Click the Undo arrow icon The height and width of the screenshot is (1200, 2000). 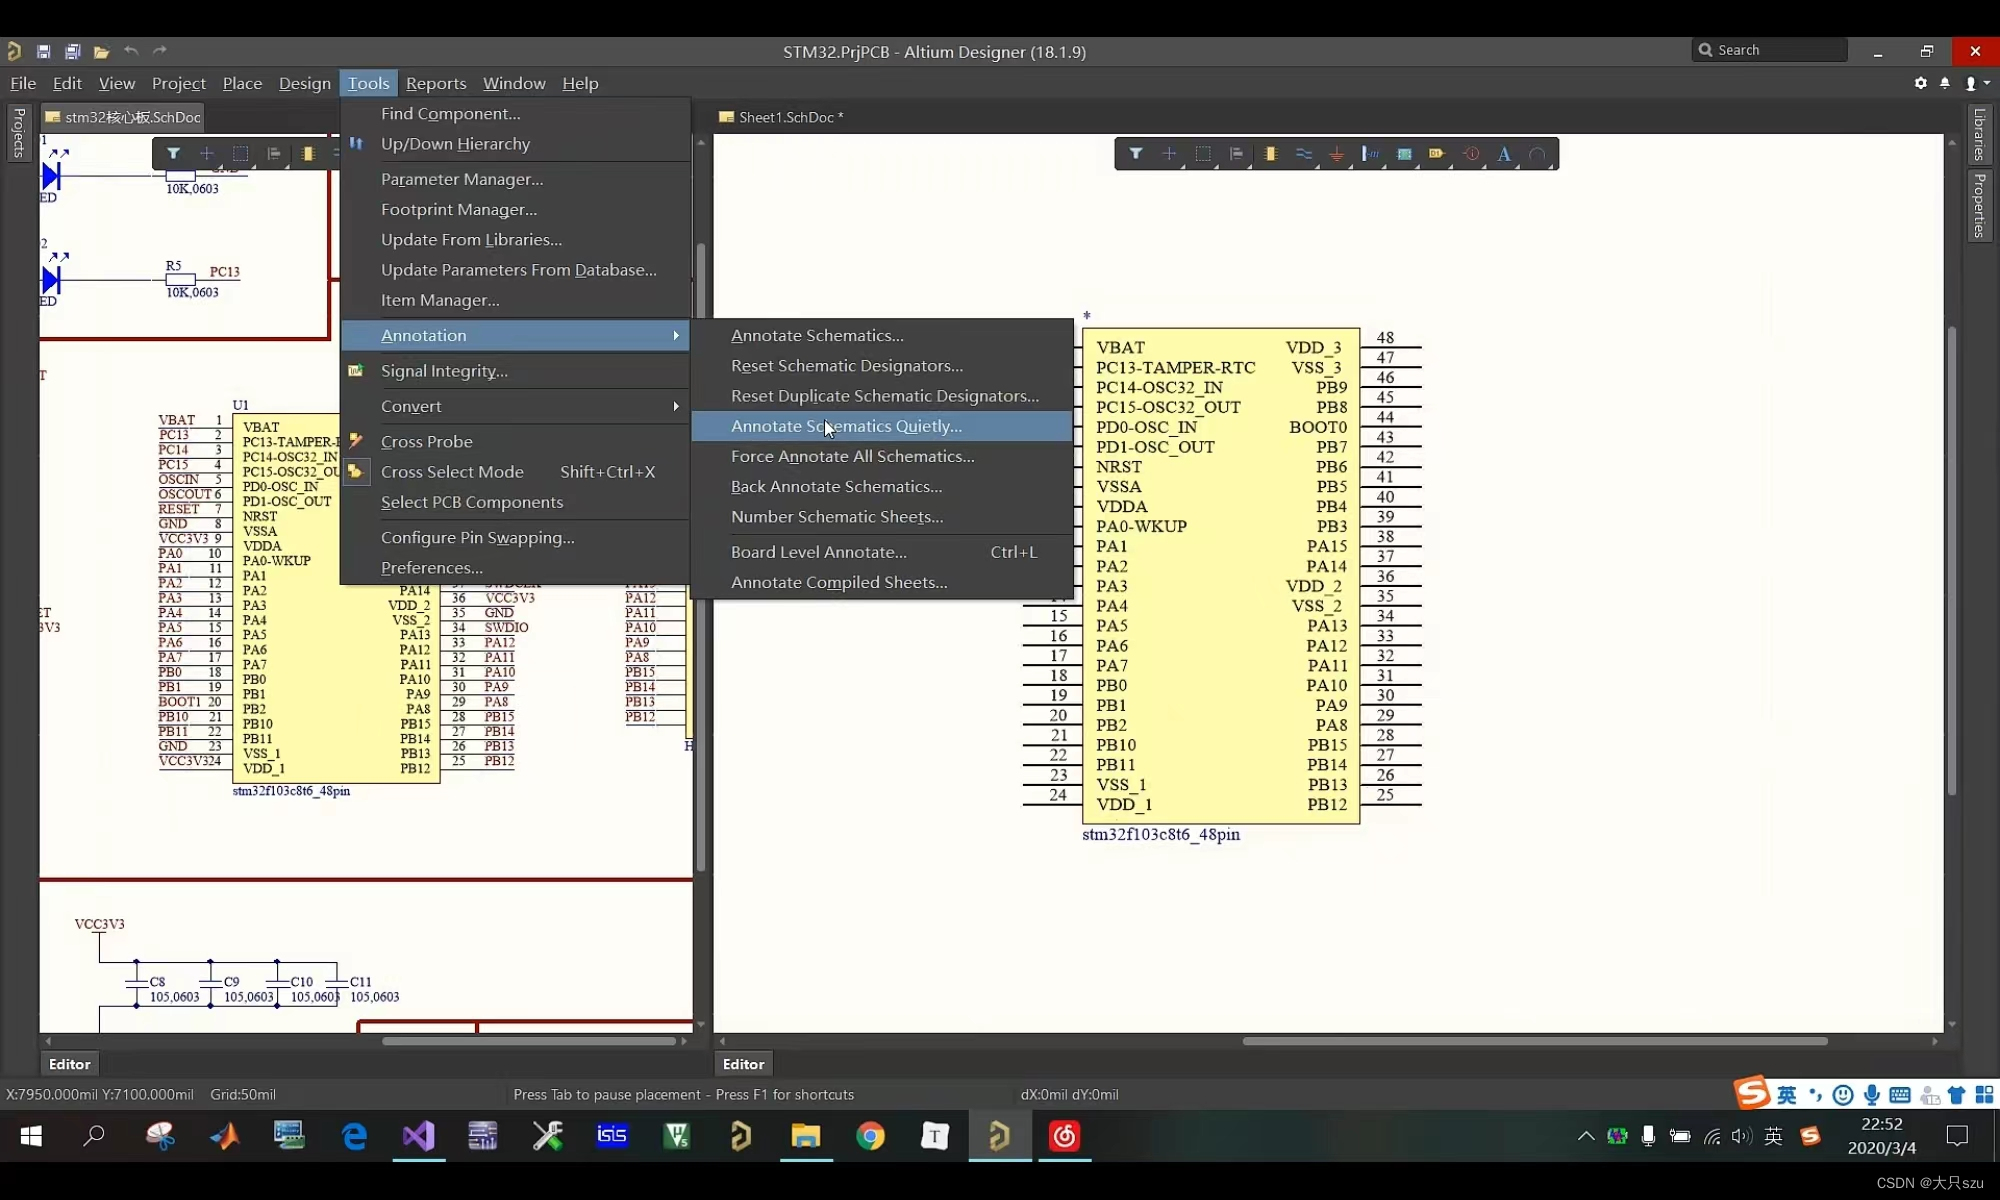click(x=130, y=51)
